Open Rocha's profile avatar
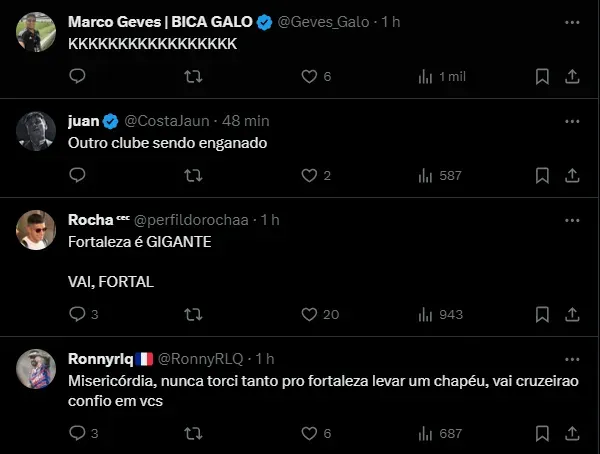This screenshot has height=454, width=600. point(36,231)
